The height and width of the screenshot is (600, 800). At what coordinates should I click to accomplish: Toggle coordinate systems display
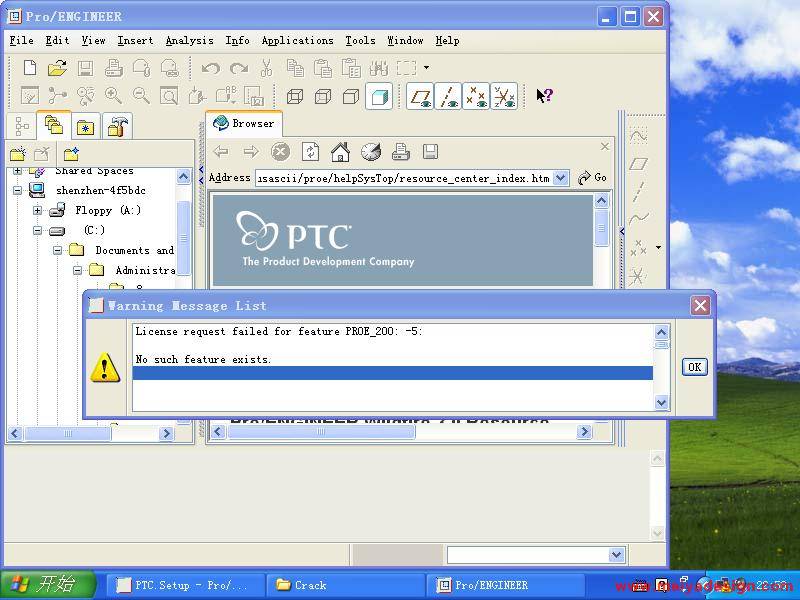coord(504,96)
